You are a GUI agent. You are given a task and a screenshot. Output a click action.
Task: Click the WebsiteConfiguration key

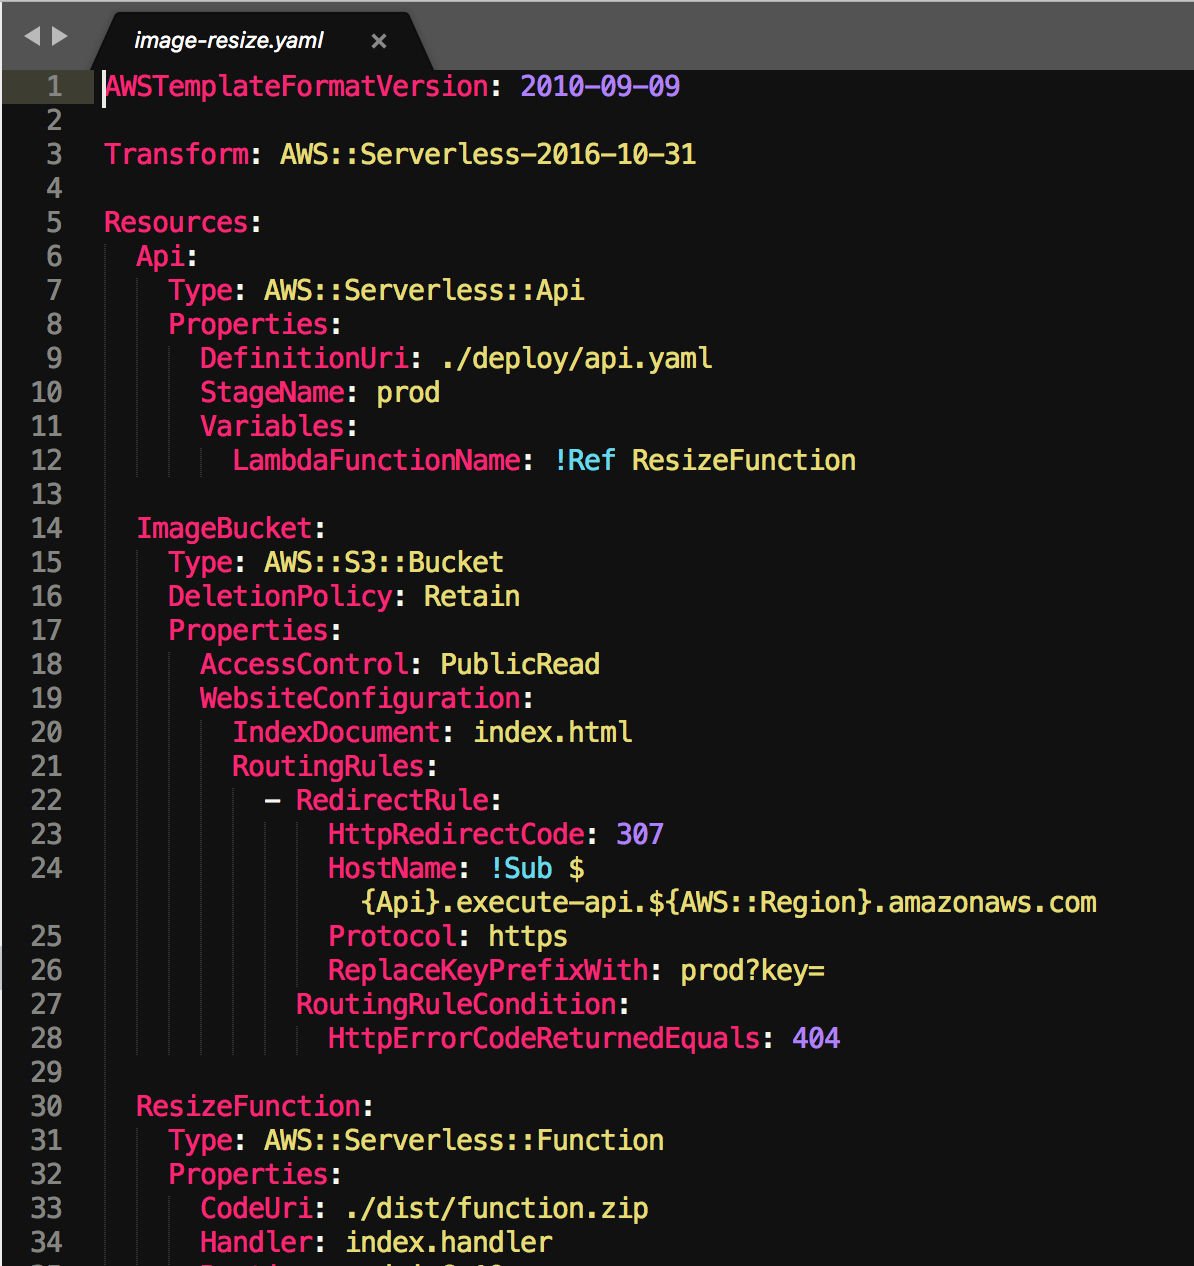tap(360, 698)
